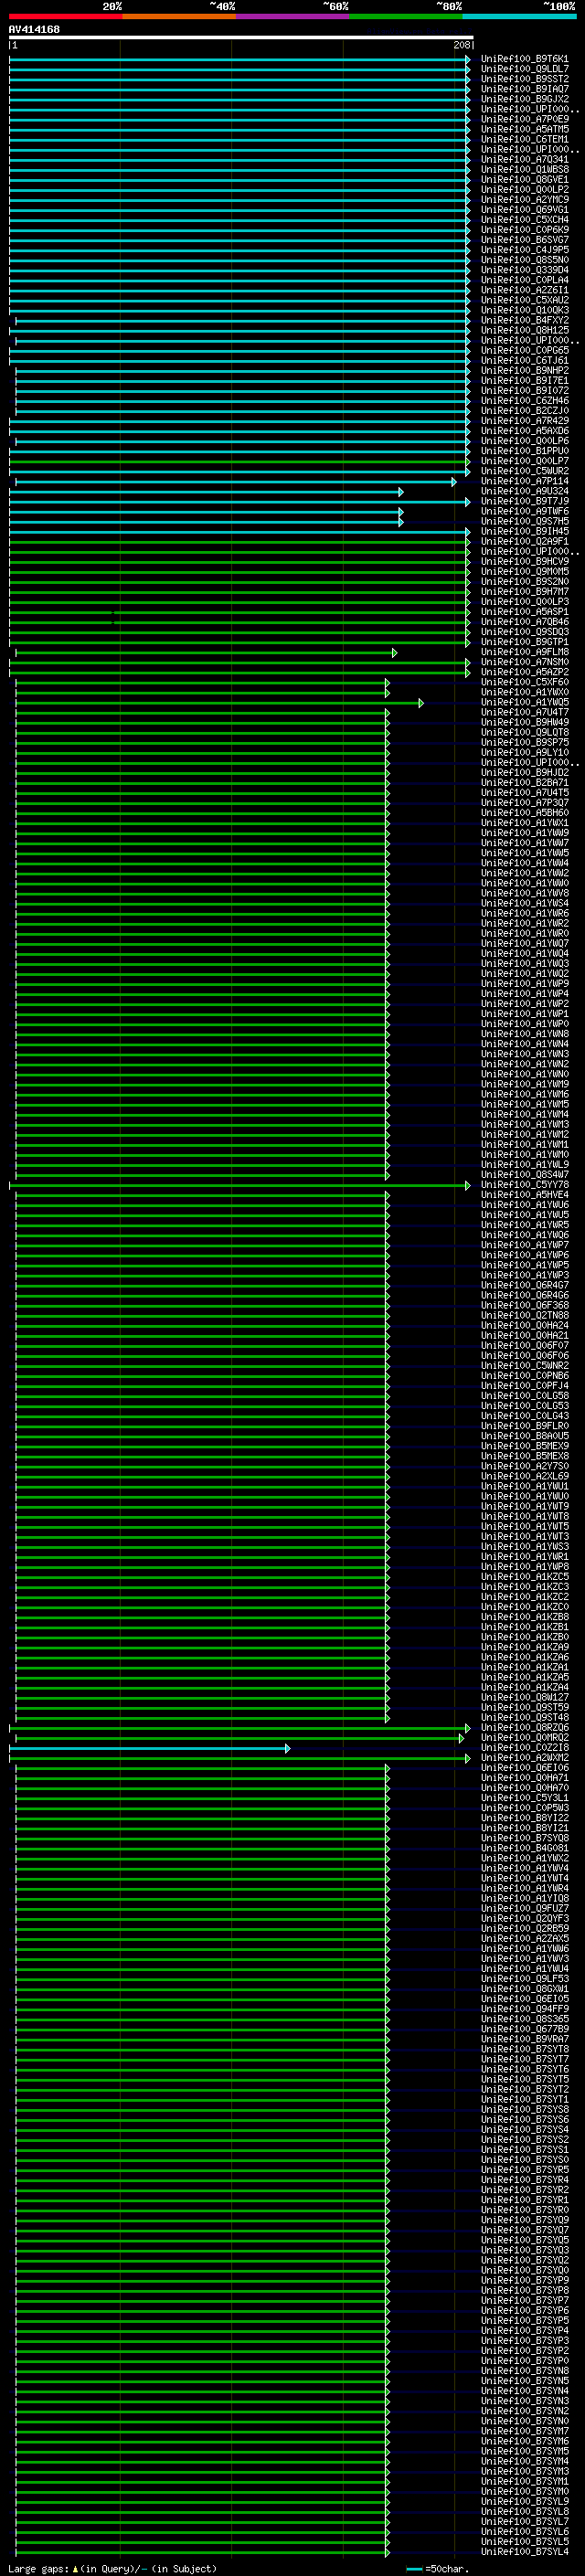This screenshot has width=585, height=2576.
Task: Click the AV414168 query title
Action: [34, 29]
